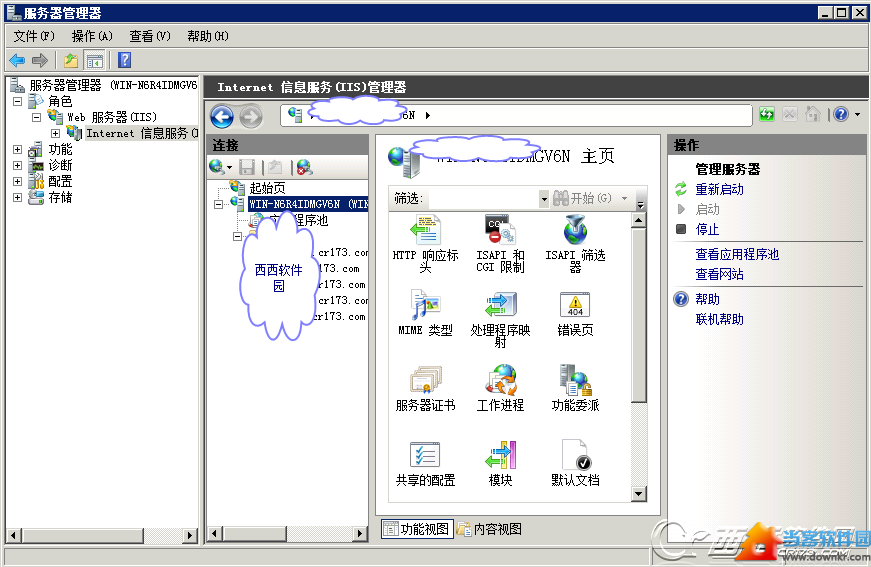Expand the Internet 信息服务 tree node

[56, 133]
